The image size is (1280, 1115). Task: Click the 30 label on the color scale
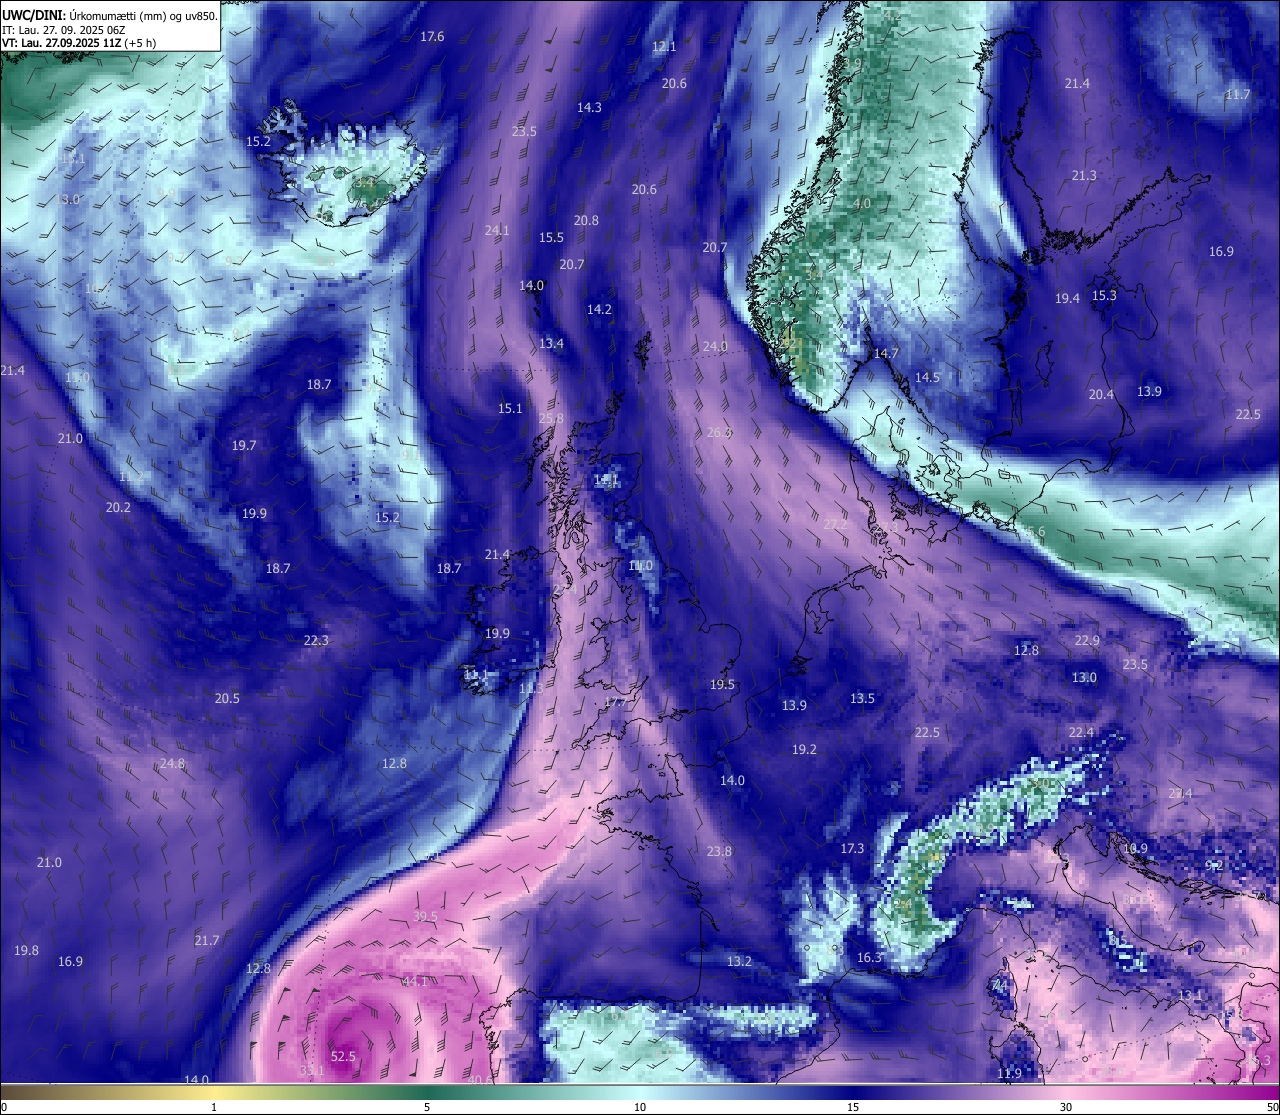pyautogui.click(x=1066, y=1107)
